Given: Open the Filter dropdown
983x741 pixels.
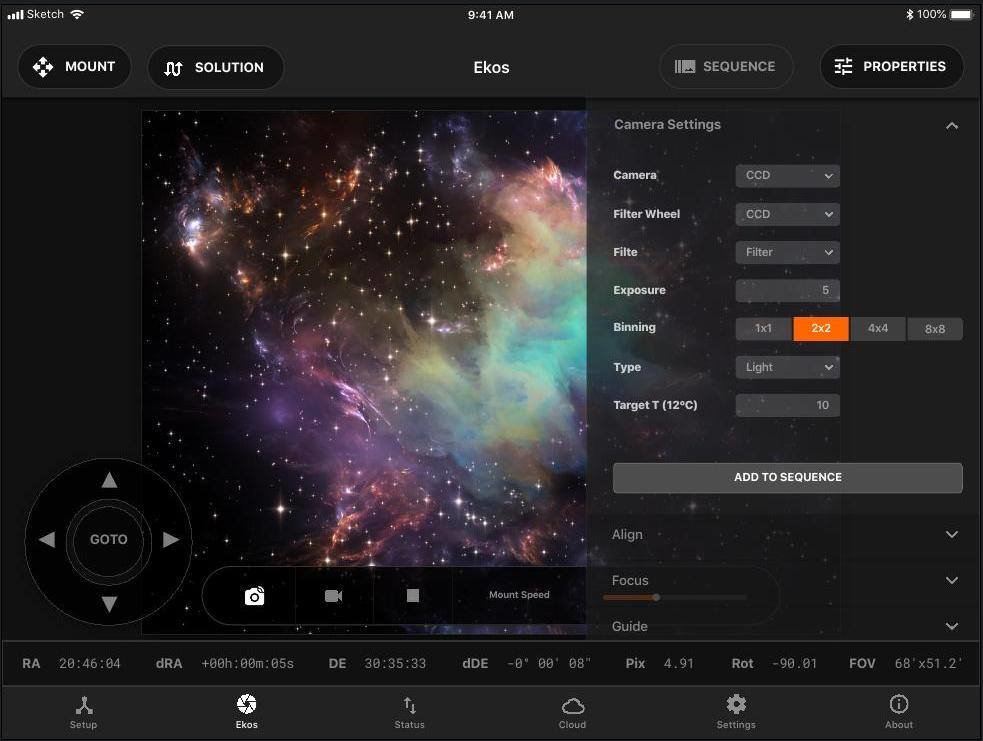Looking at the screenshot, I should (x=787, y=252).
